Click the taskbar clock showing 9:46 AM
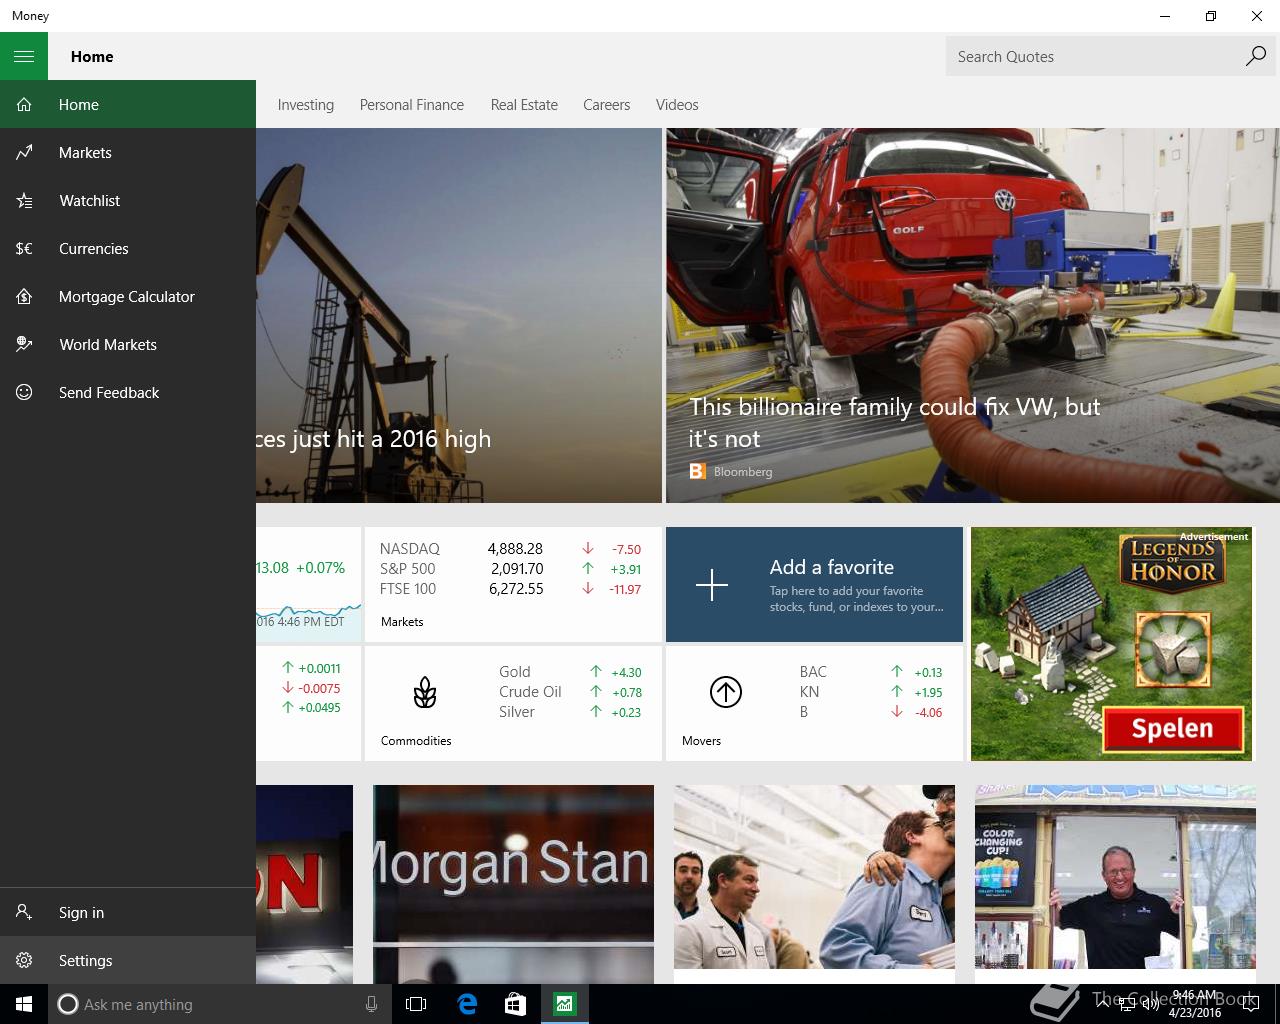Screen dimensions: 1280x1024 (1195, 1004)
